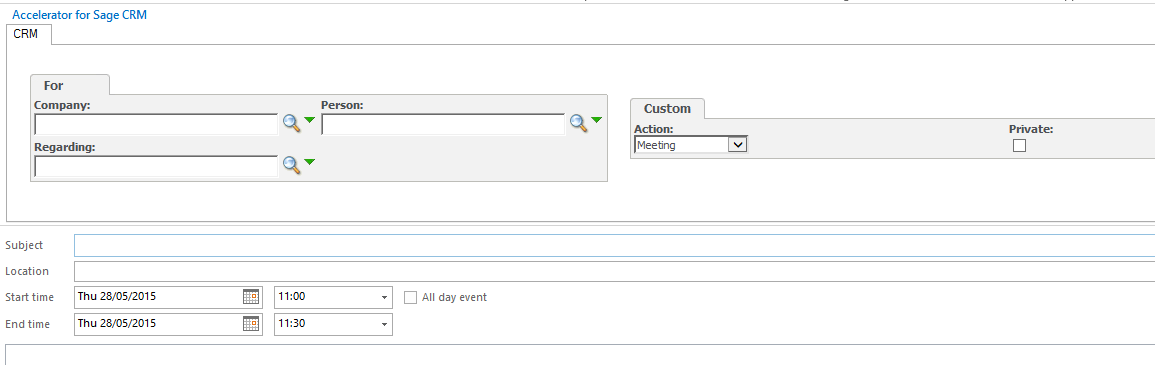The height and width of the screenshot is (365, 1155).
Task: Open the Person search magnifier icon
Action: tap(579, 124)
